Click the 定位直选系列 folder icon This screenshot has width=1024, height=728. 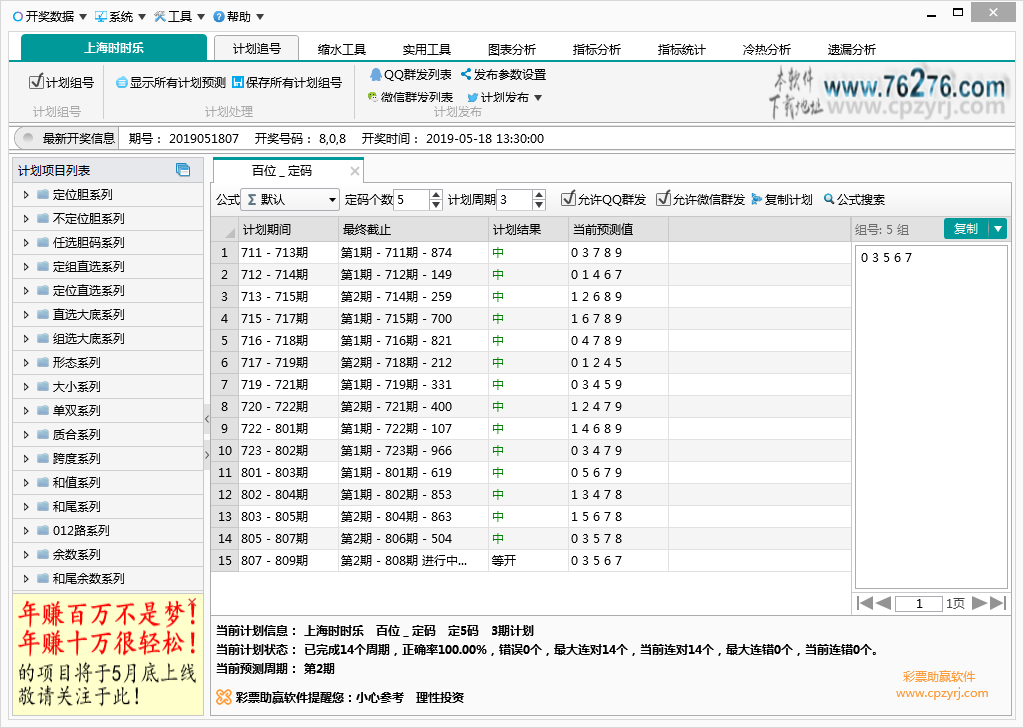tap(43, 291)
